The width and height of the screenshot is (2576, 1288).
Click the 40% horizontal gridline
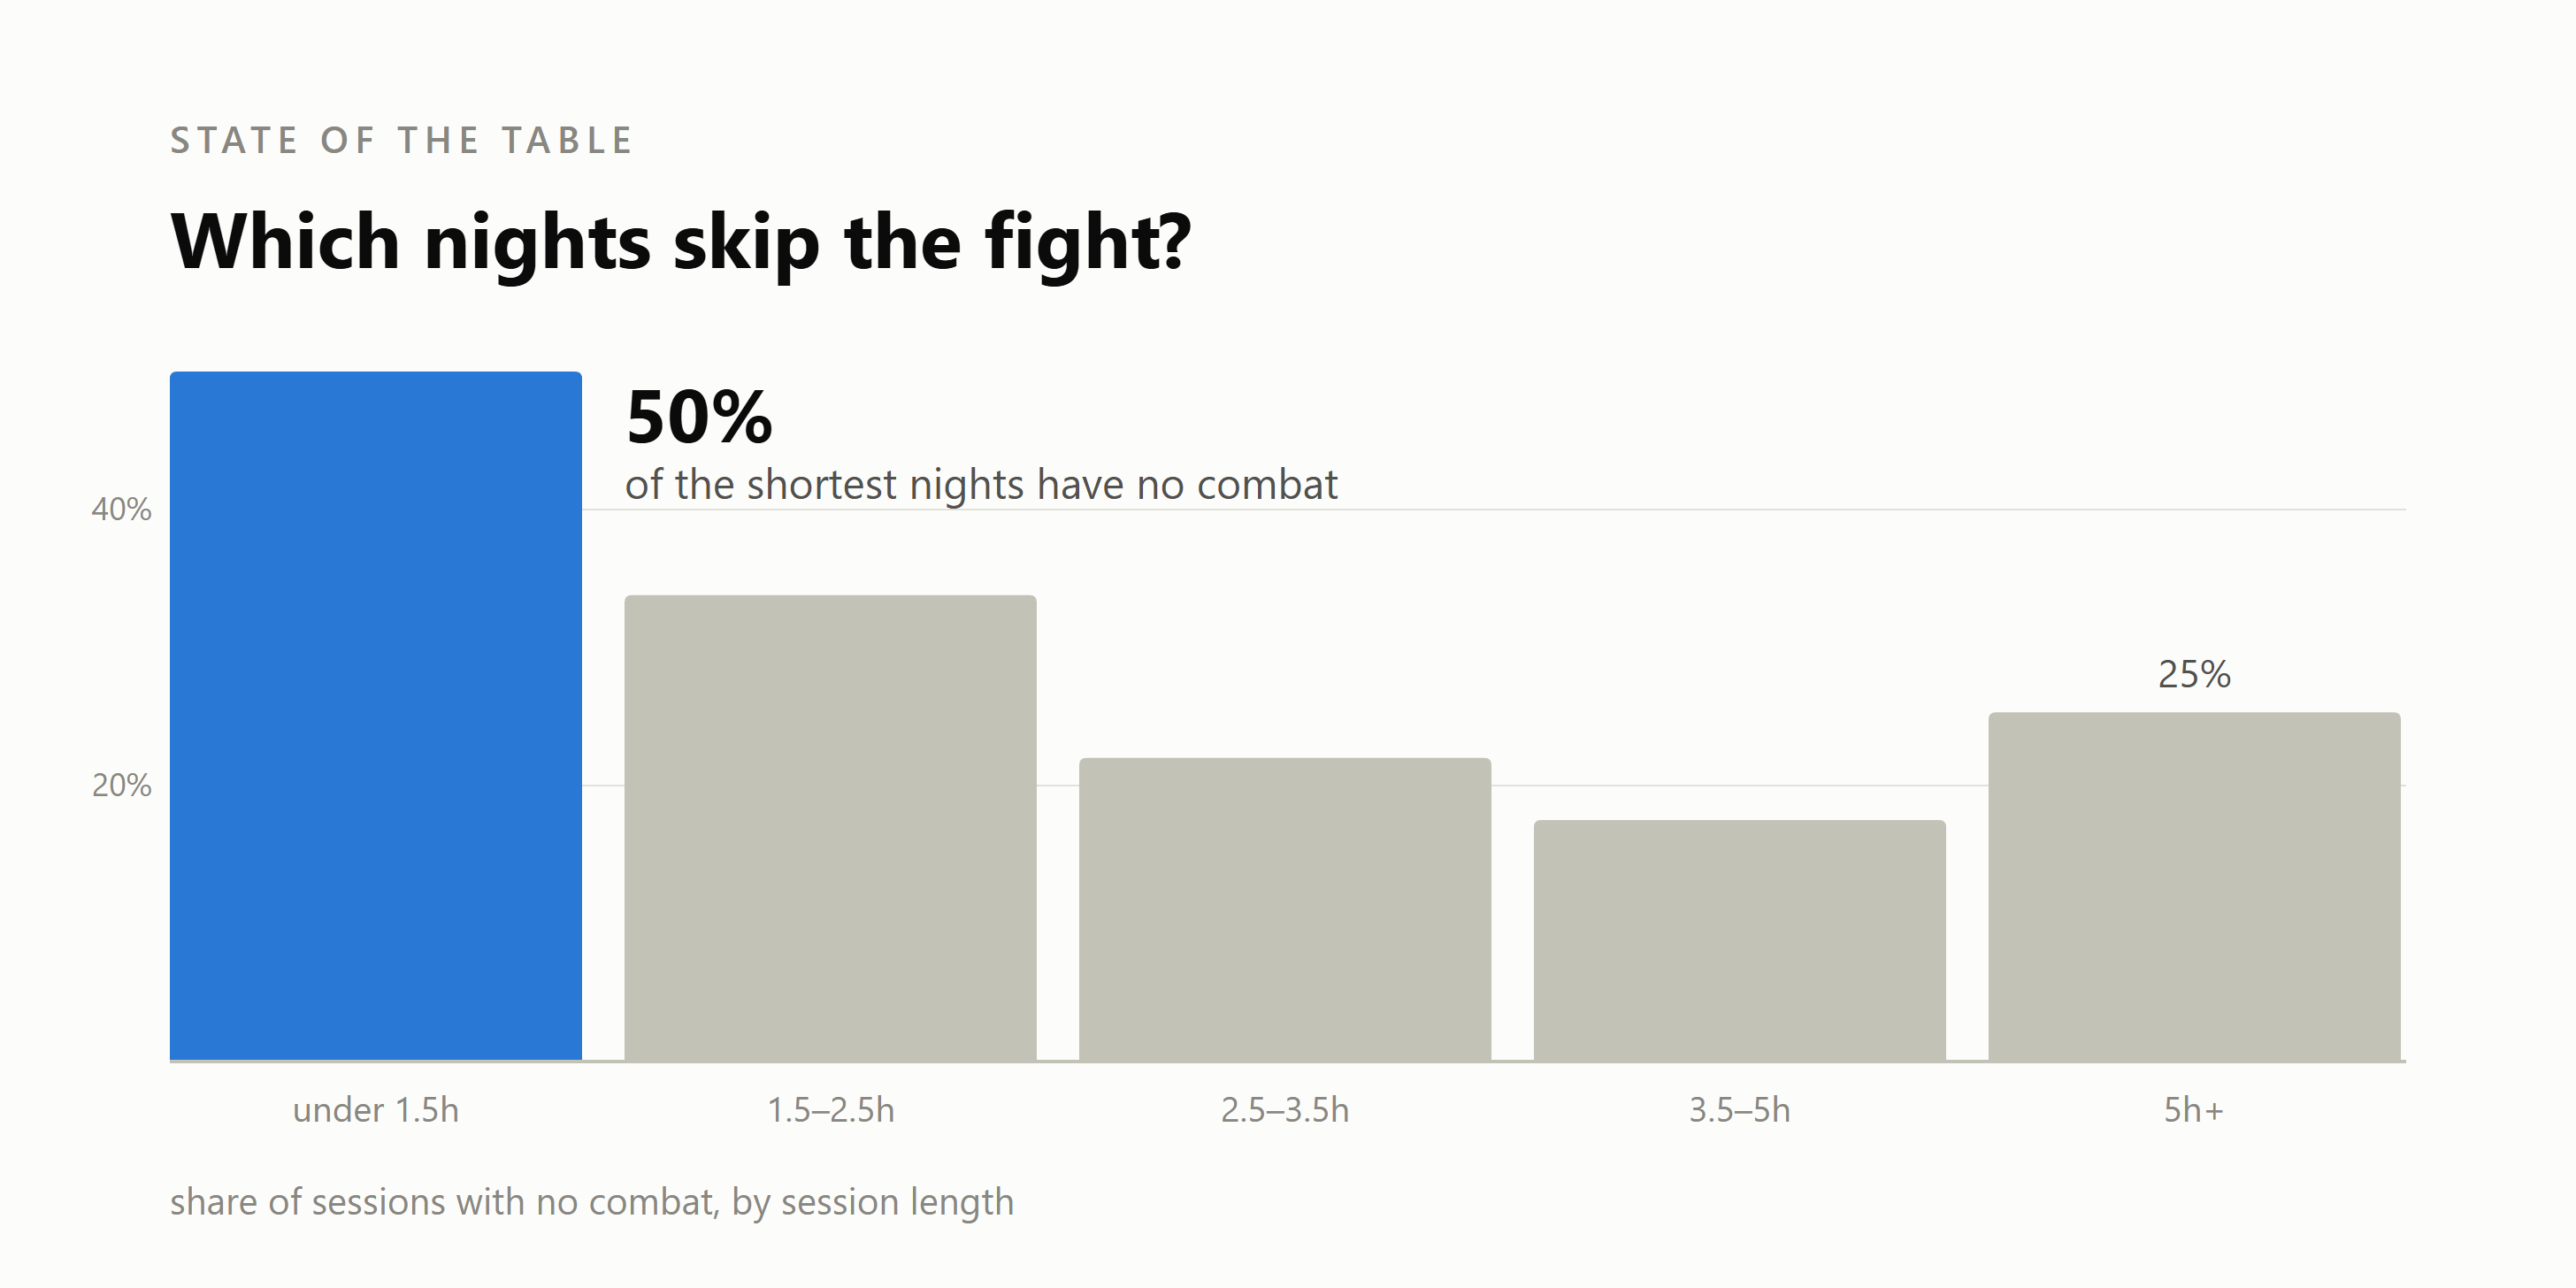[x=1494, y=510]
